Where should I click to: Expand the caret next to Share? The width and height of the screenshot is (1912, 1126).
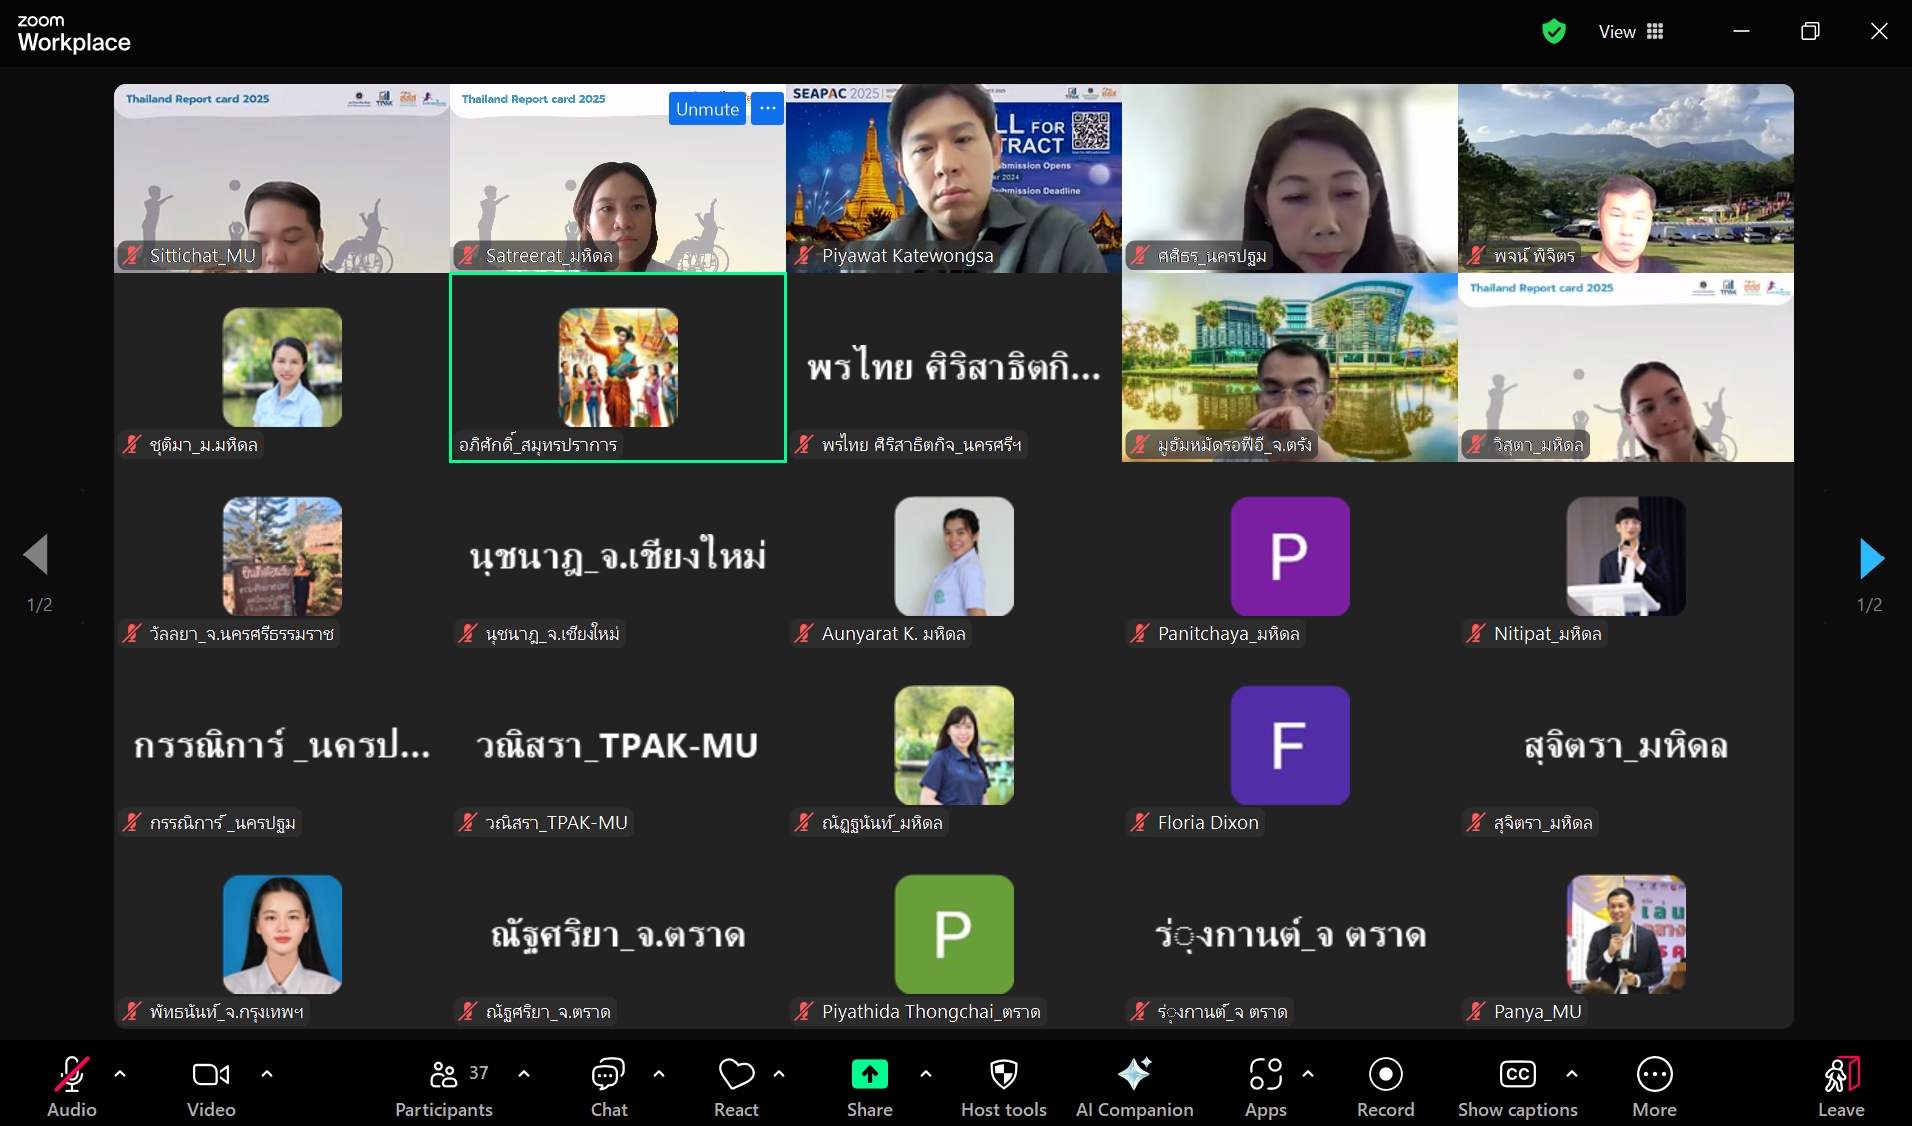[926, 1074]
